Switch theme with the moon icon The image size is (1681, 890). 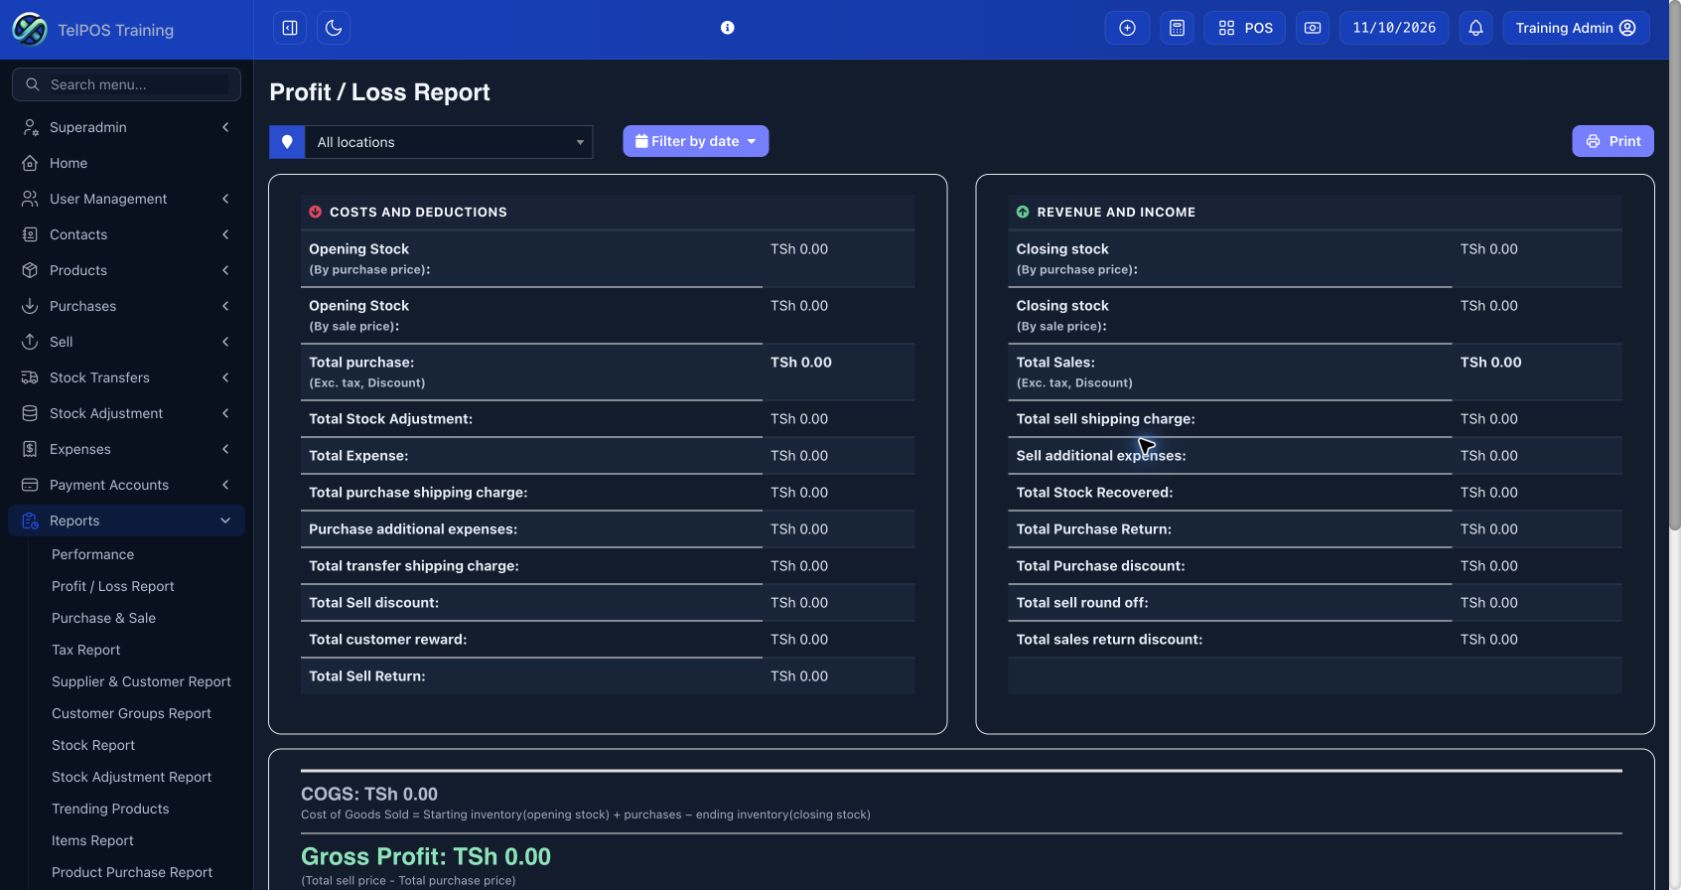[334, 28]
